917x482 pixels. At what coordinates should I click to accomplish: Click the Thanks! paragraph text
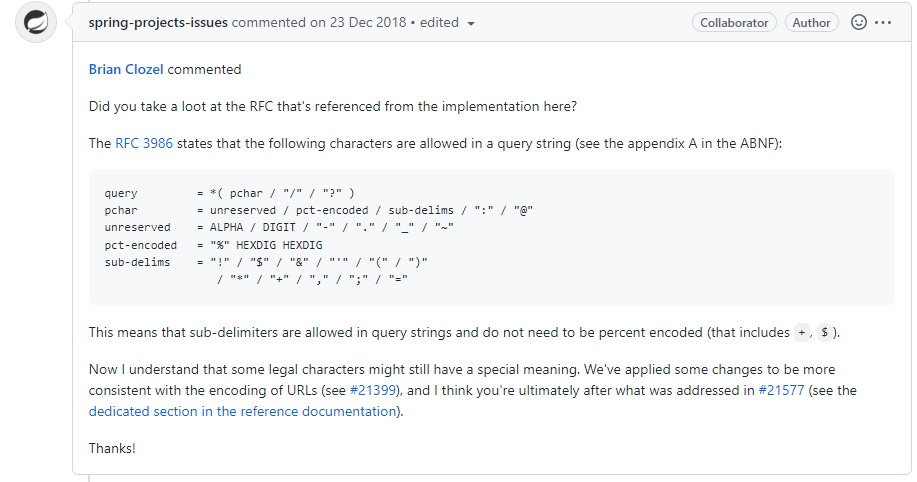click(x=112, y=448)
